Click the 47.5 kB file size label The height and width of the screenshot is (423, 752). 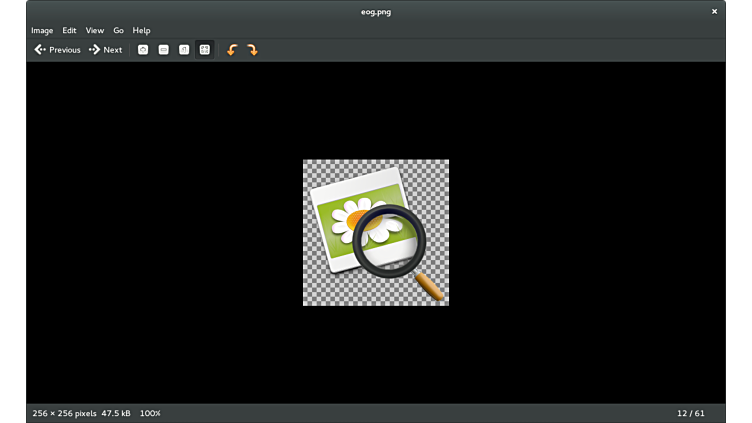116,413
